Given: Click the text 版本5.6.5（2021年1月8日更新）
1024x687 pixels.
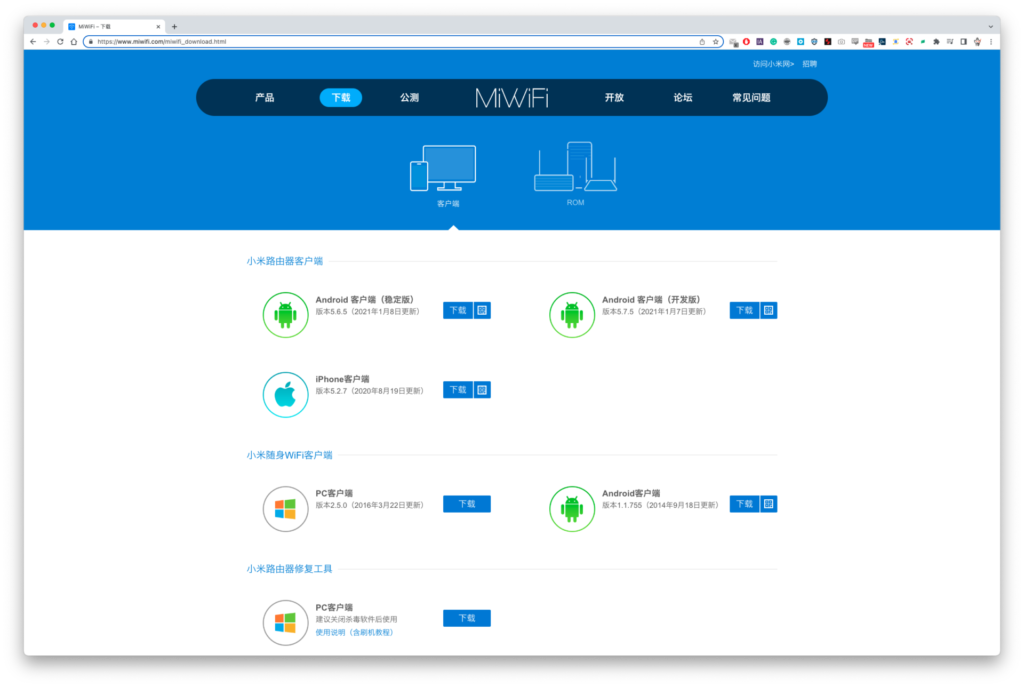Looking at the screenshot, I should pos(368,312).
